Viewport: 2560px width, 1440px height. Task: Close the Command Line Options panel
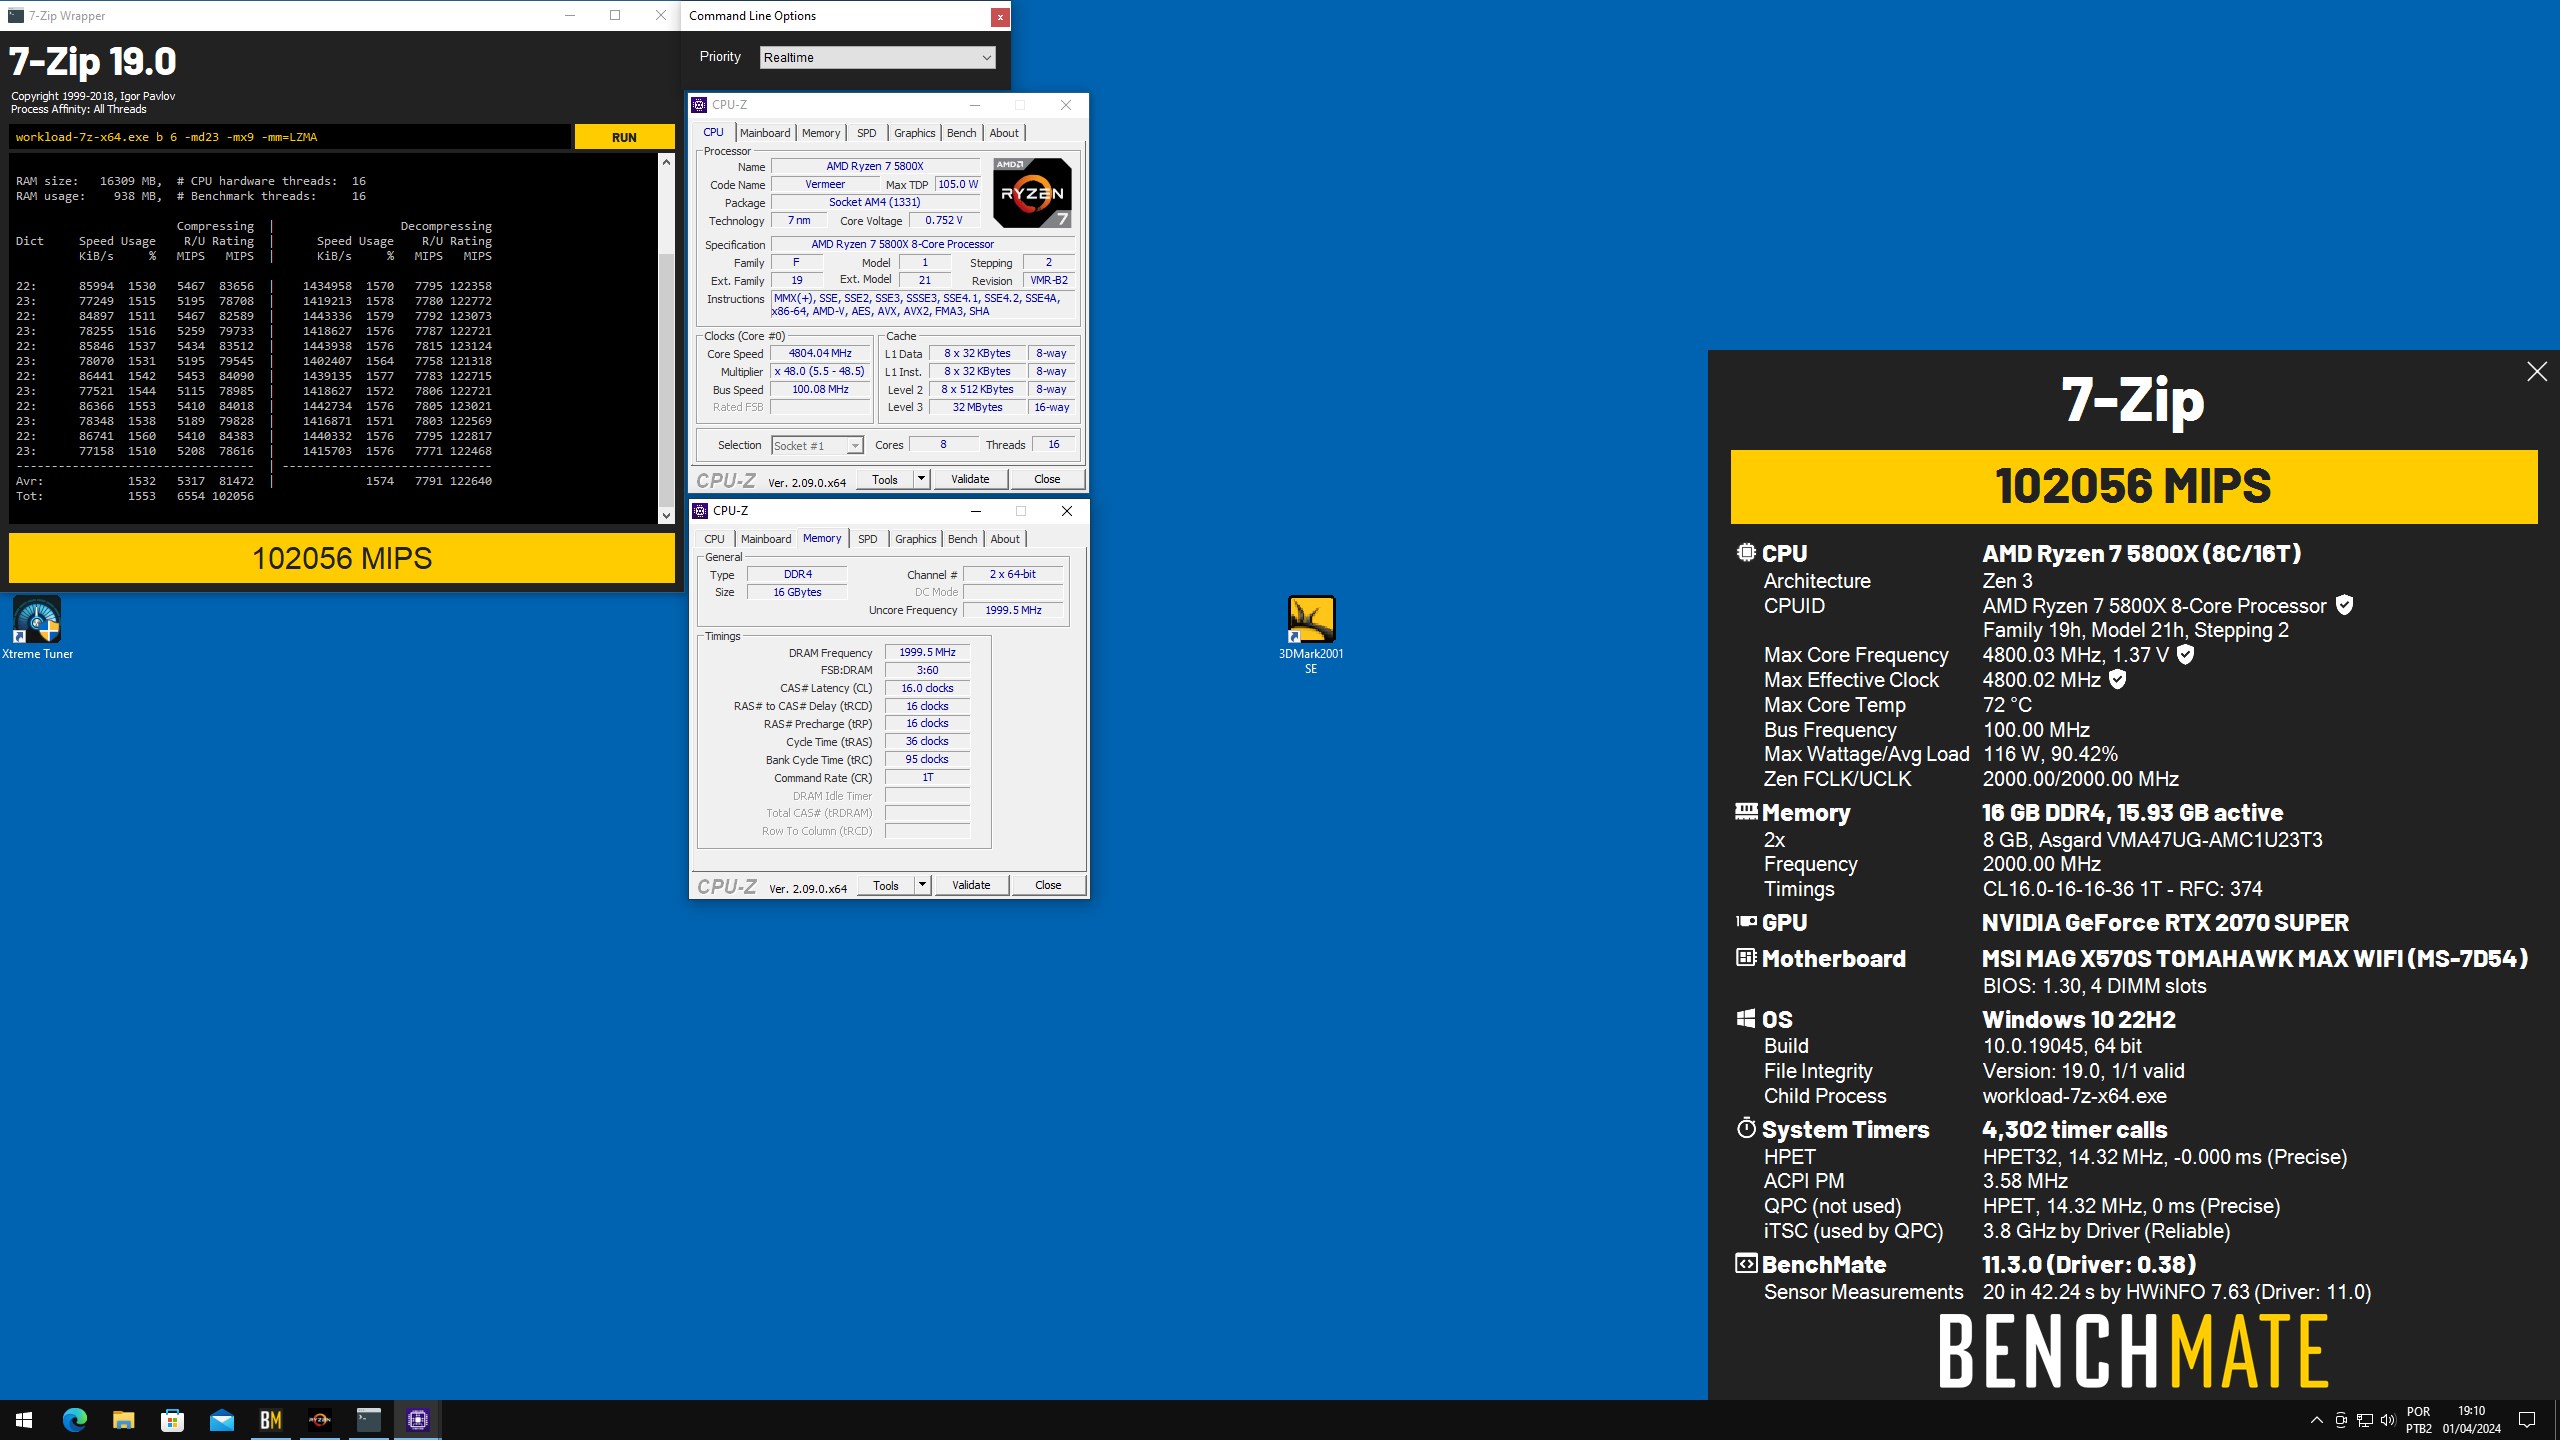999,16
